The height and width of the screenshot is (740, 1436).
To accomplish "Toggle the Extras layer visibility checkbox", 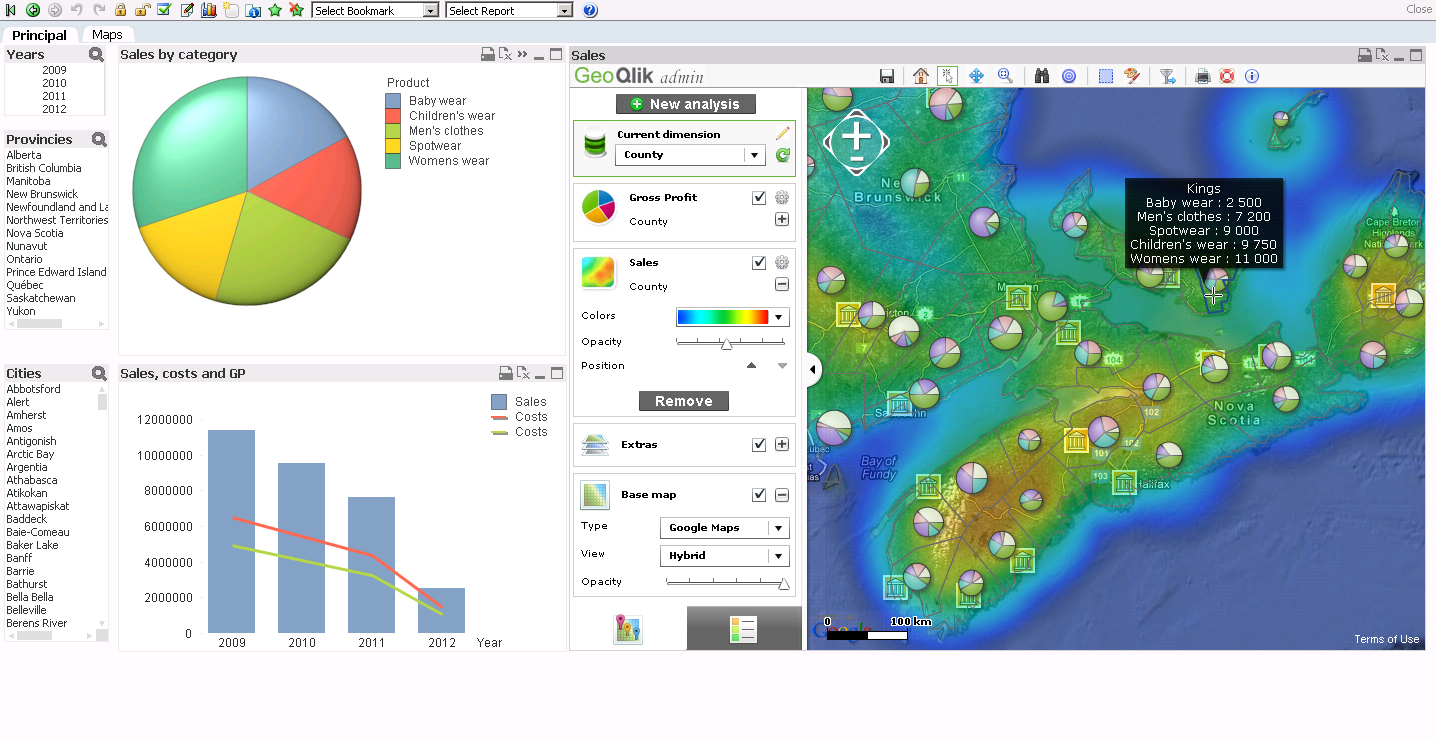I will (759, 444).
